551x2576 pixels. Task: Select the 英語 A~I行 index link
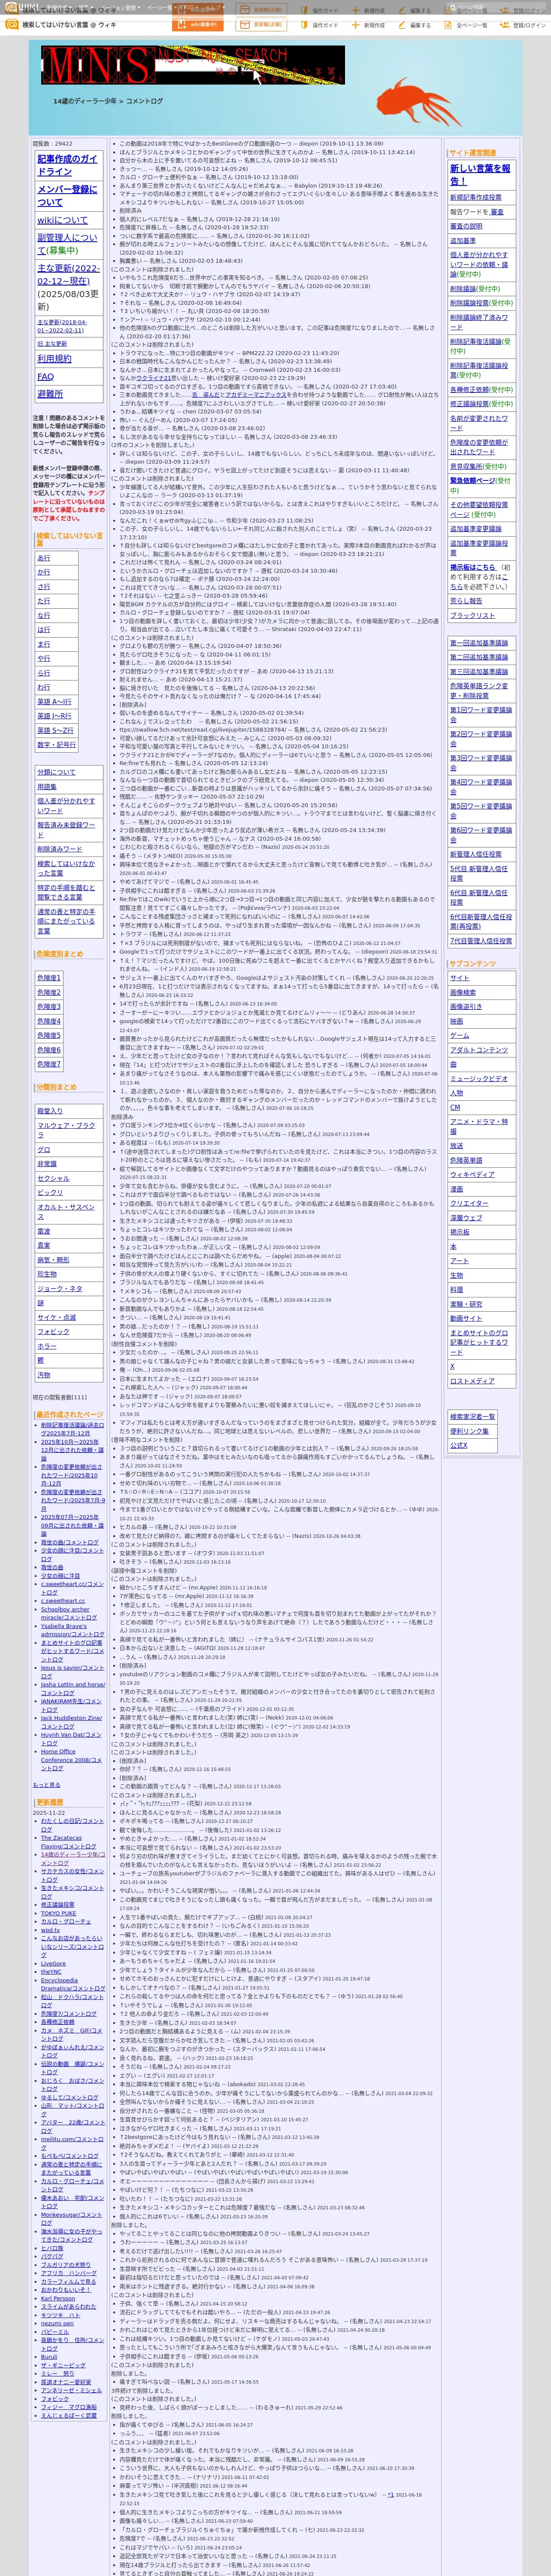(x=54, y=702)
